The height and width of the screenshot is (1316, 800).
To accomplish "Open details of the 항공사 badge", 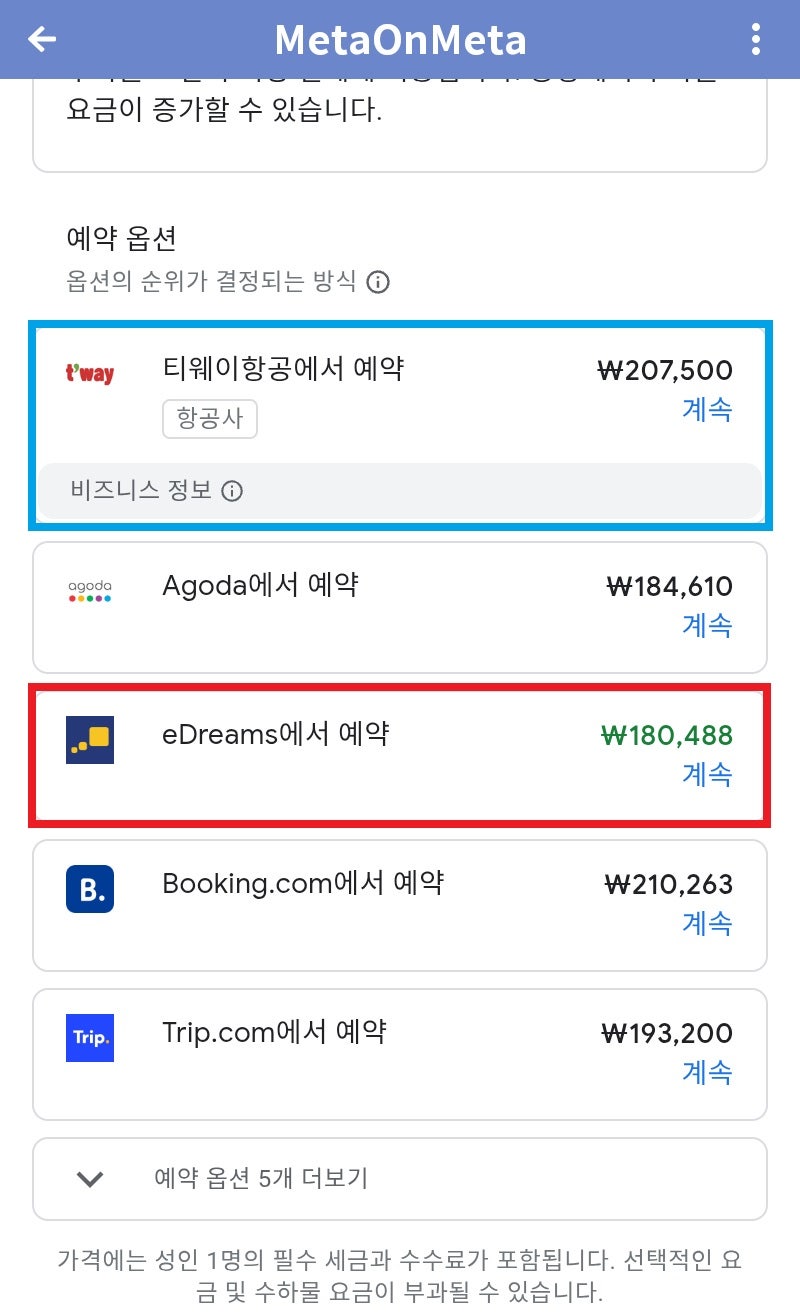I will click(210, 419).
